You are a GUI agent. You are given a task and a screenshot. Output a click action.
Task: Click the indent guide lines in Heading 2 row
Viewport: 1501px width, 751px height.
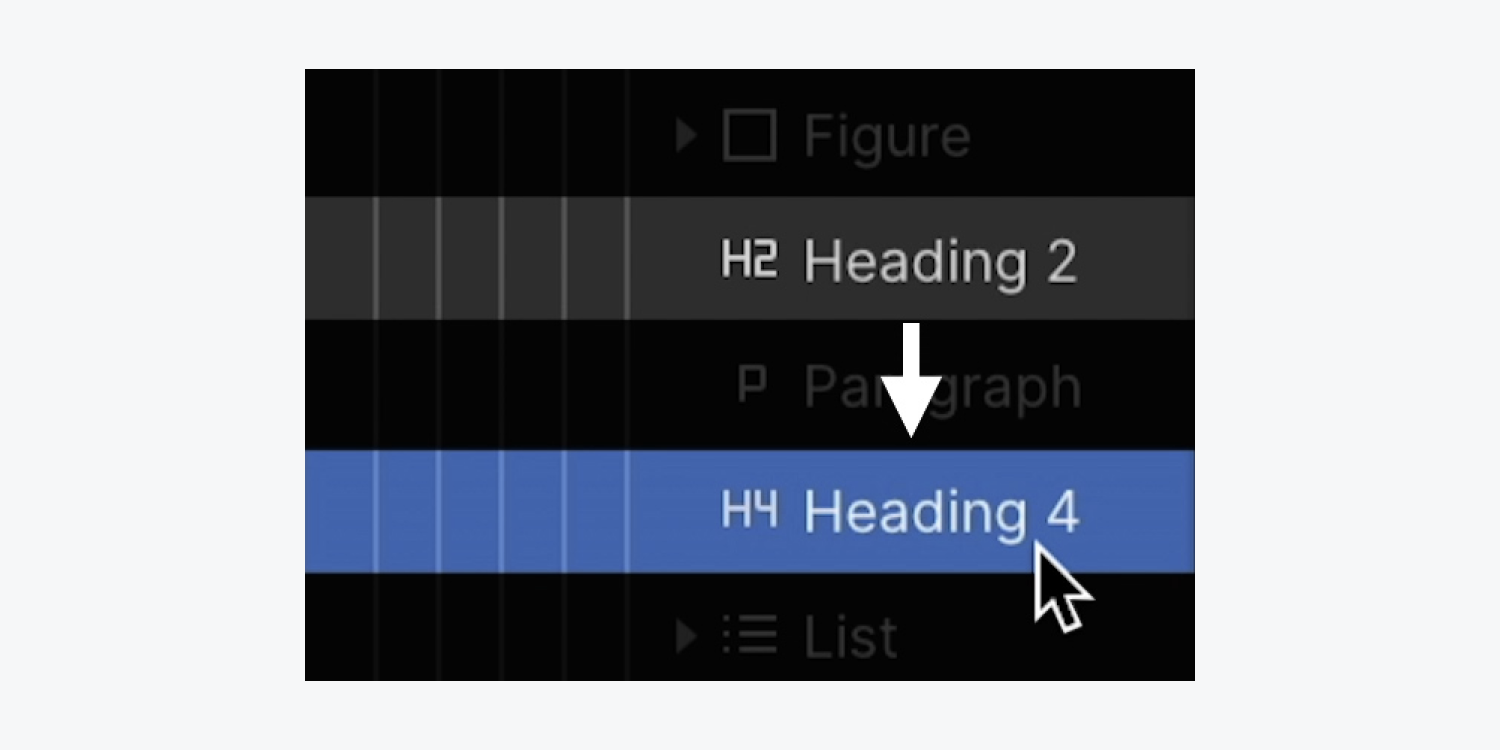(x=500, y=258)
